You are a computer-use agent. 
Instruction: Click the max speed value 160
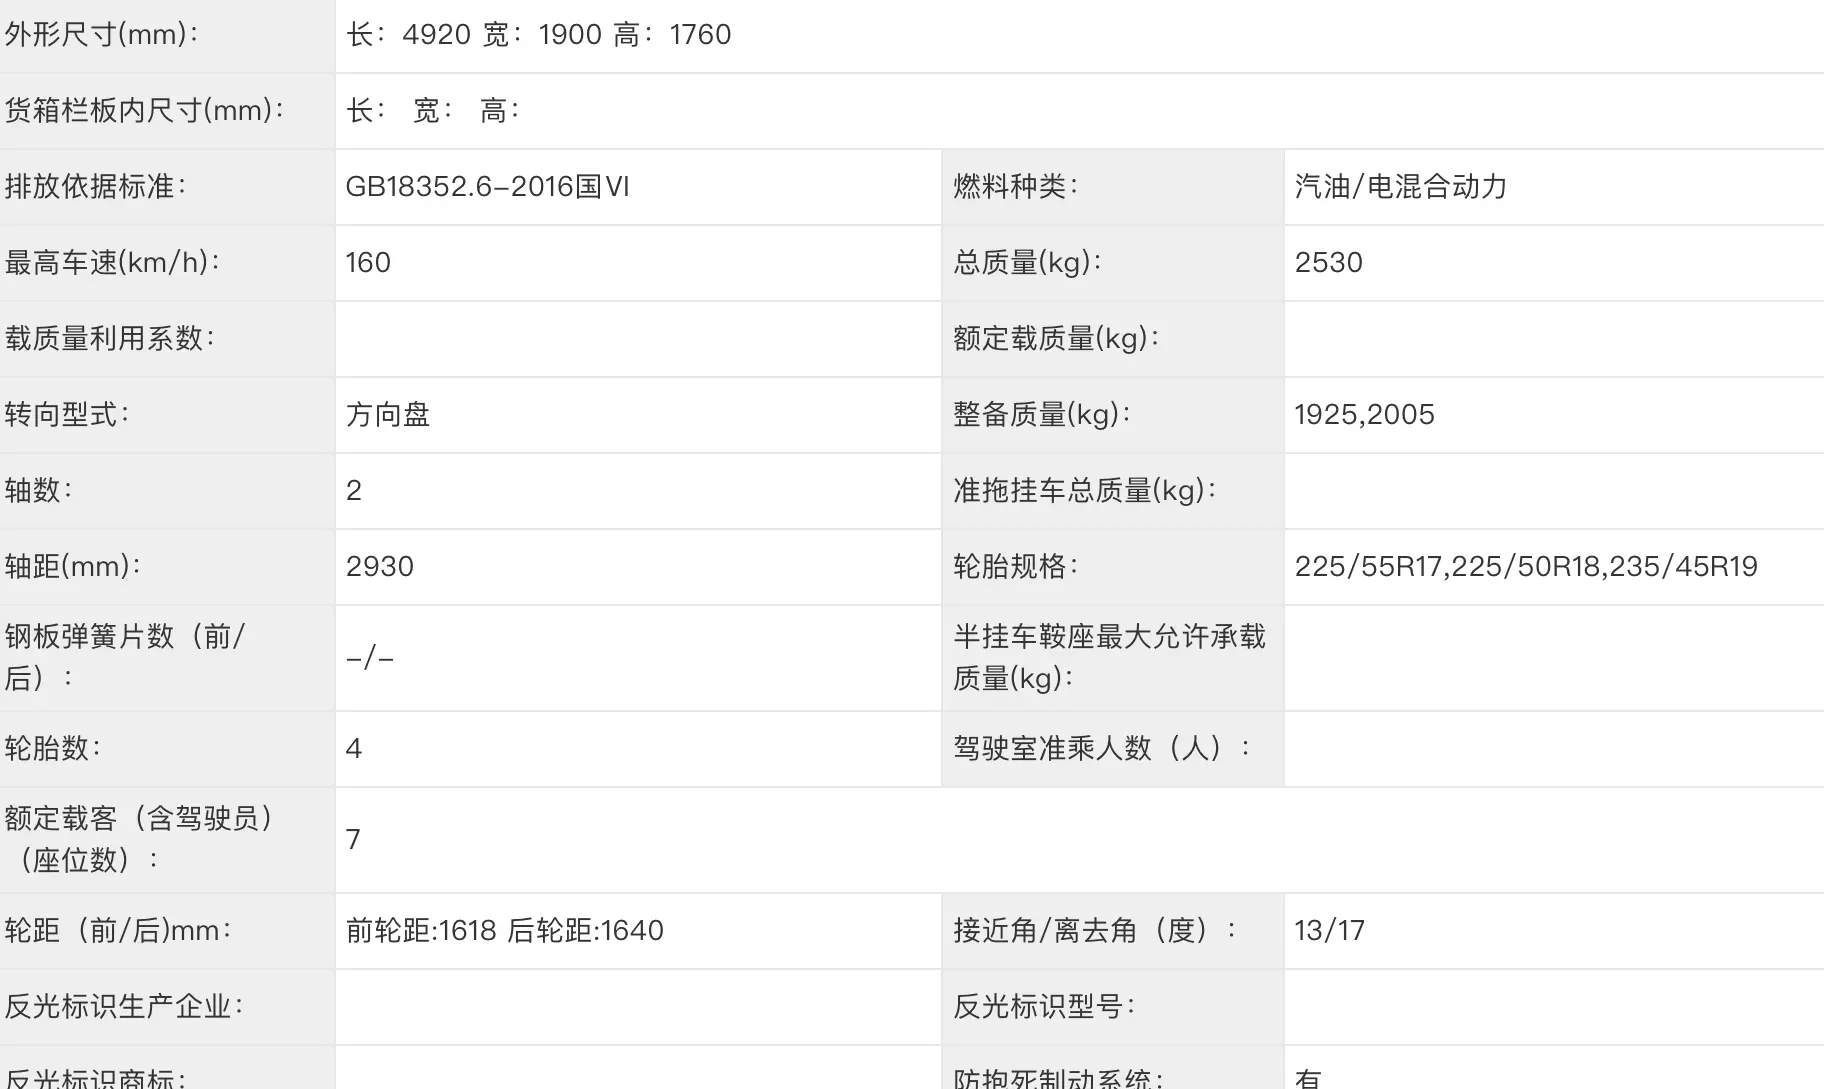pyautogui.click(x=368, y=263)
